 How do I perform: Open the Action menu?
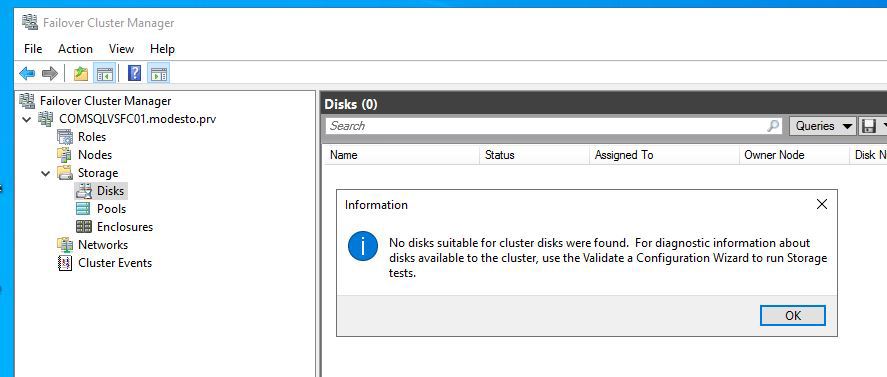pyautogui.click(x=75, y=49)
